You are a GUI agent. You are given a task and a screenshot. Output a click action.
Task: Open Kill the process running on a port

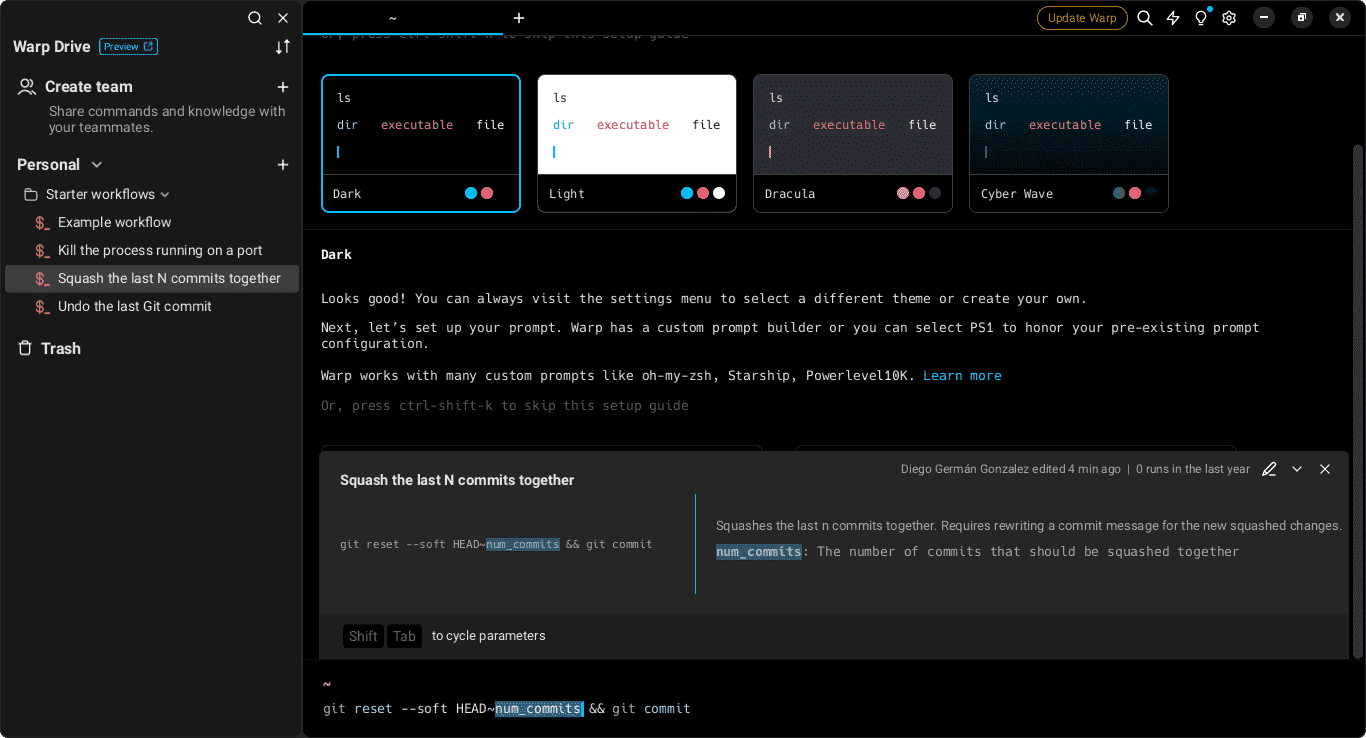pos(152,250)
